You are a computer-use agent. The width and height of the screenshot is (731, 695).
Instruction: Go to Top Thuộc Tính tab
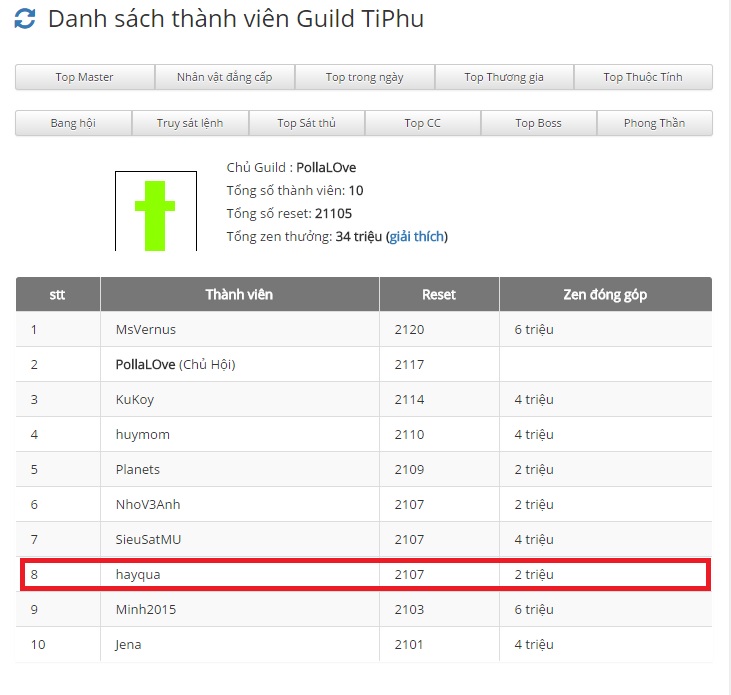click(x=643, y=77)
